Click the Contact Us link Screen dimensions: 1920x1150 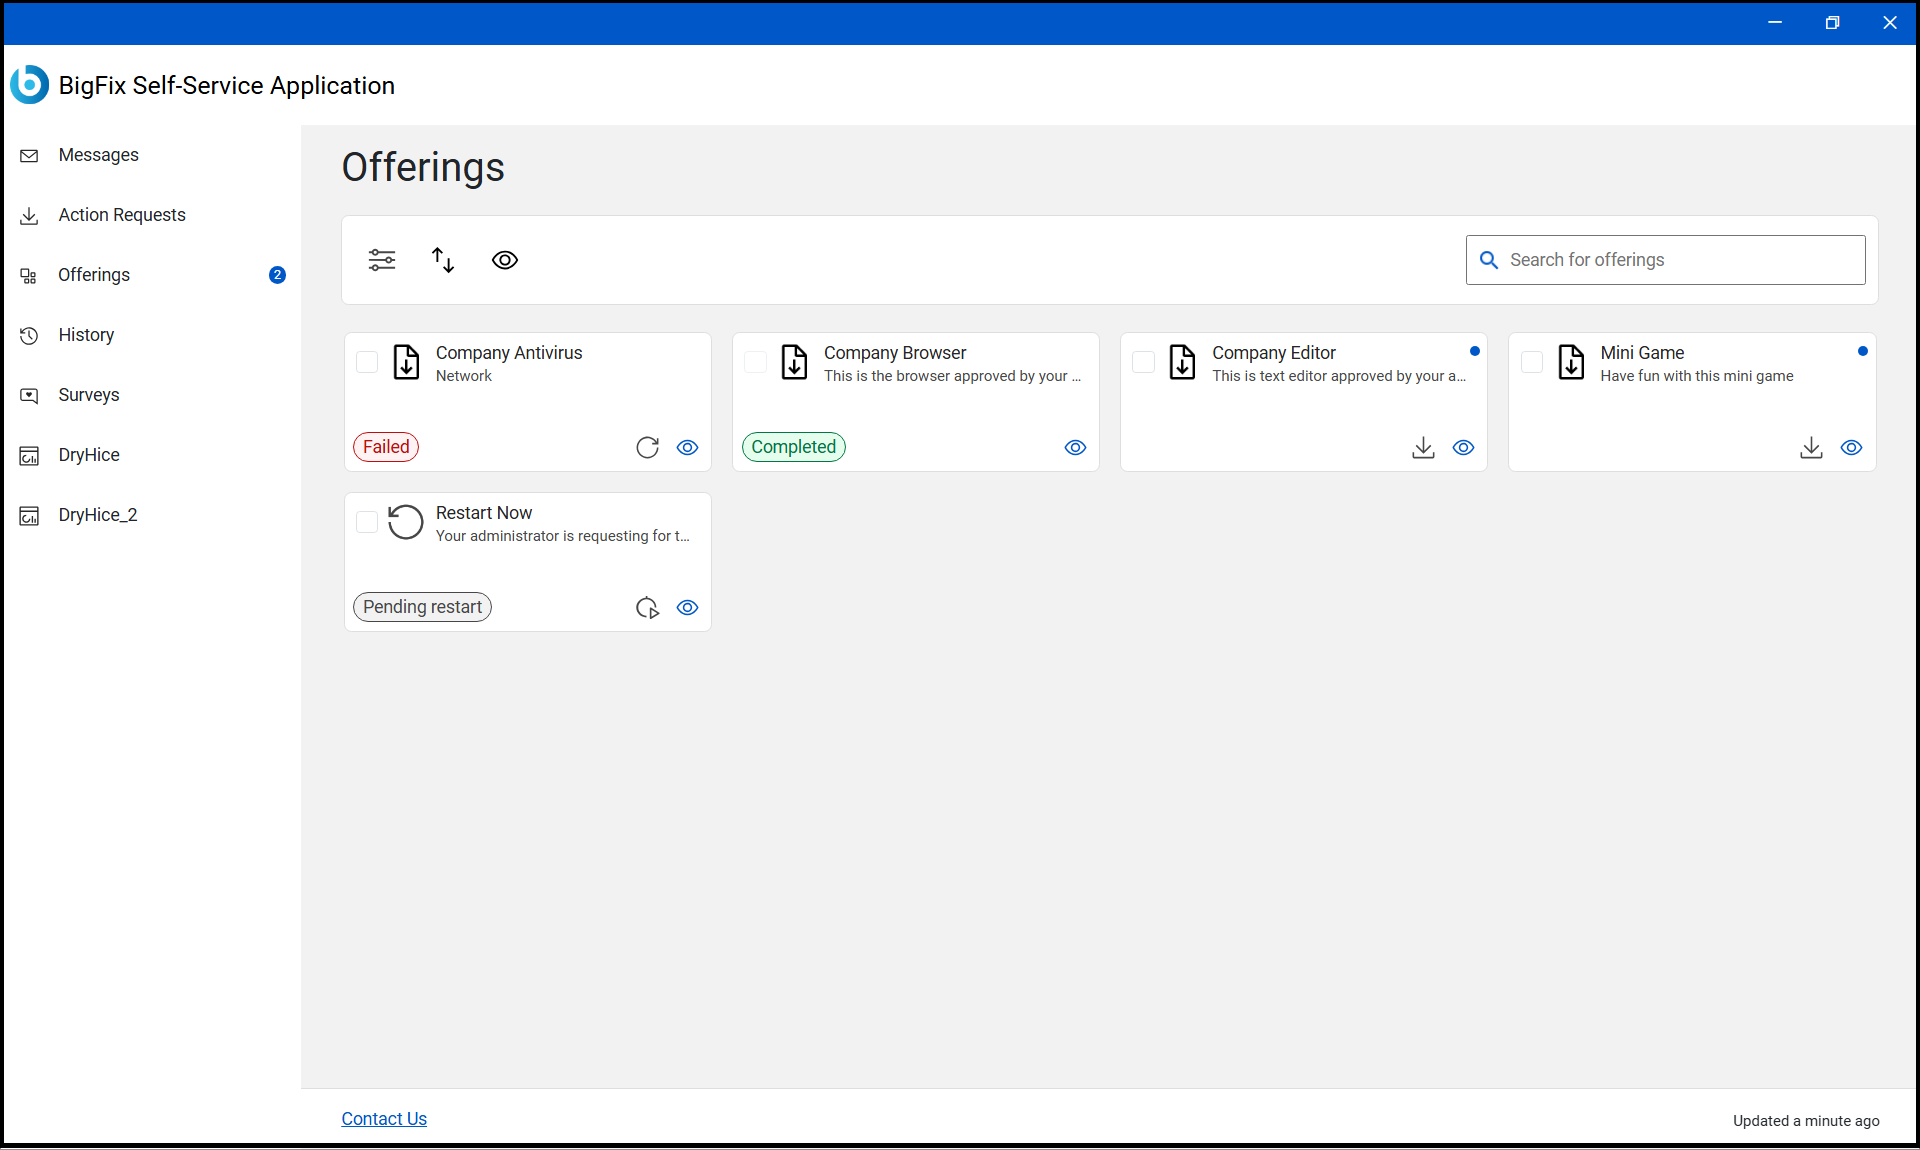click(383, 1119)
